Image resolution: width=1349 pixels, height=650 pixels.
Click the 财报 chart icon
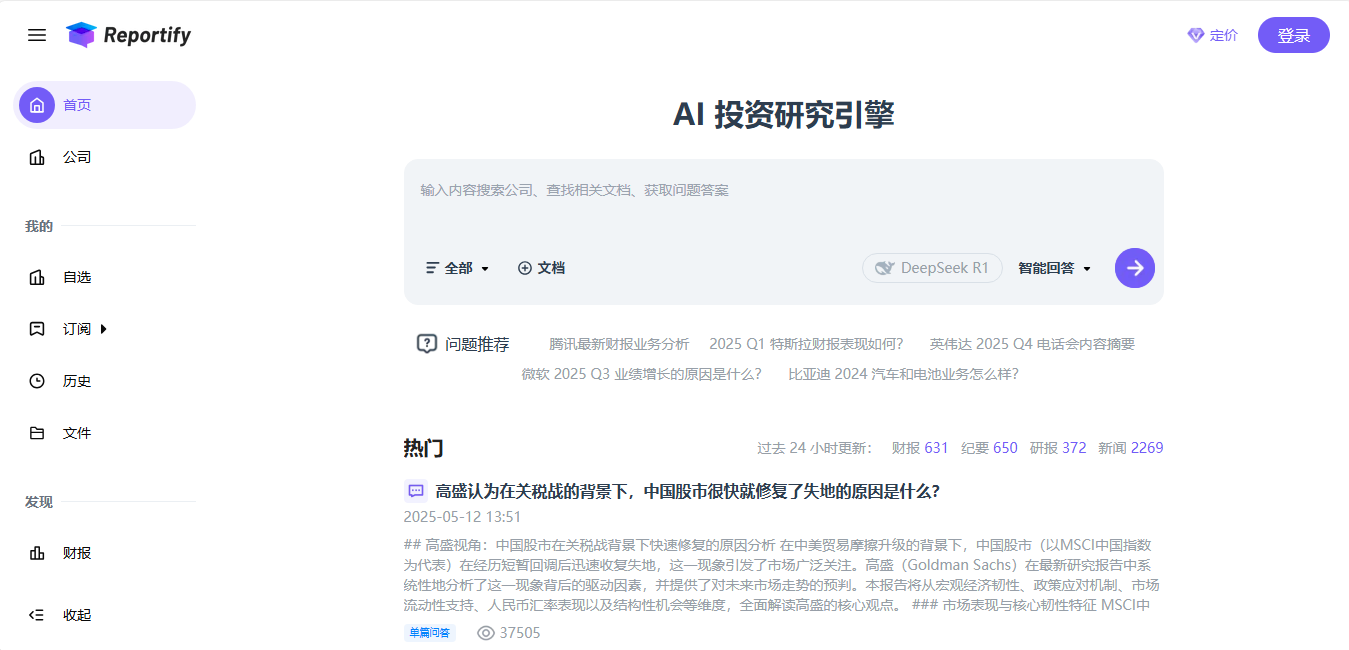(37, 553)
